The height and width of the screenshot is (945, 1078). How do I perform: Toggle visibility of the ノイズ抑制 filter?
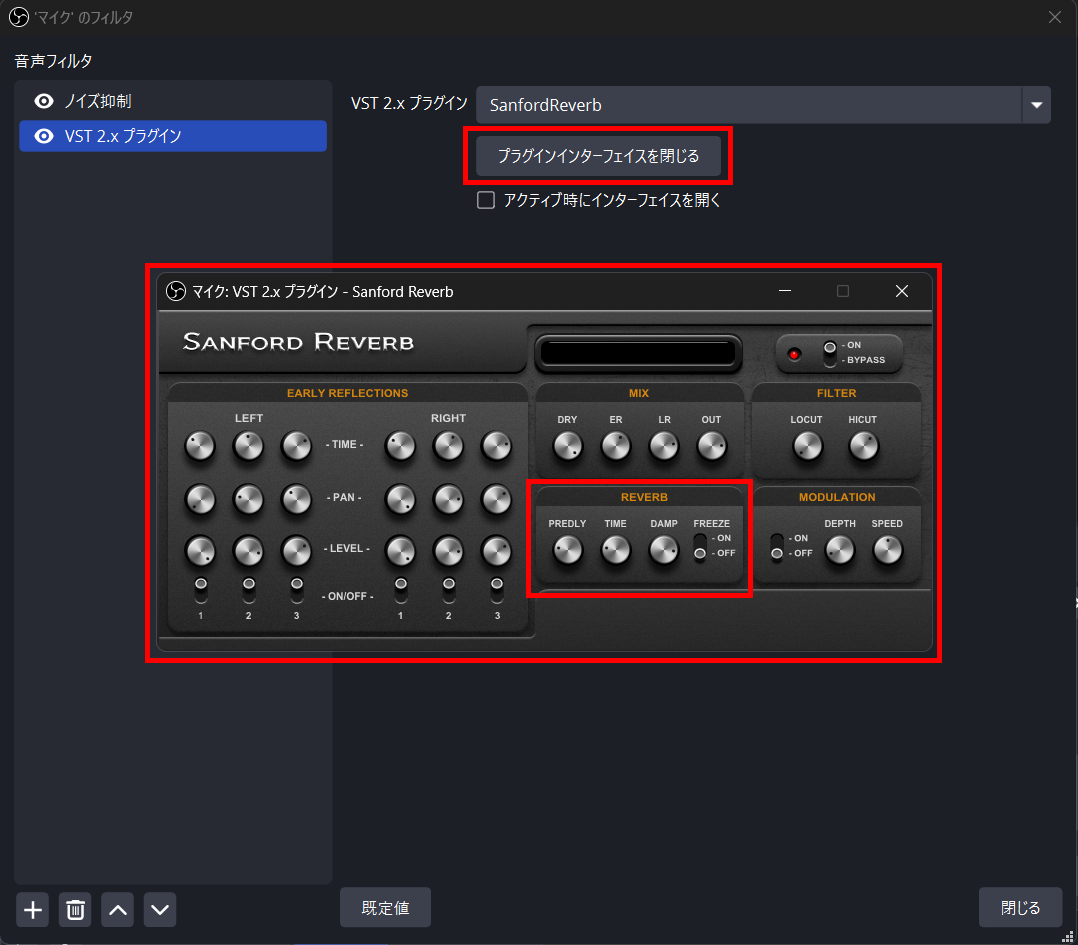tap(44, 101)
